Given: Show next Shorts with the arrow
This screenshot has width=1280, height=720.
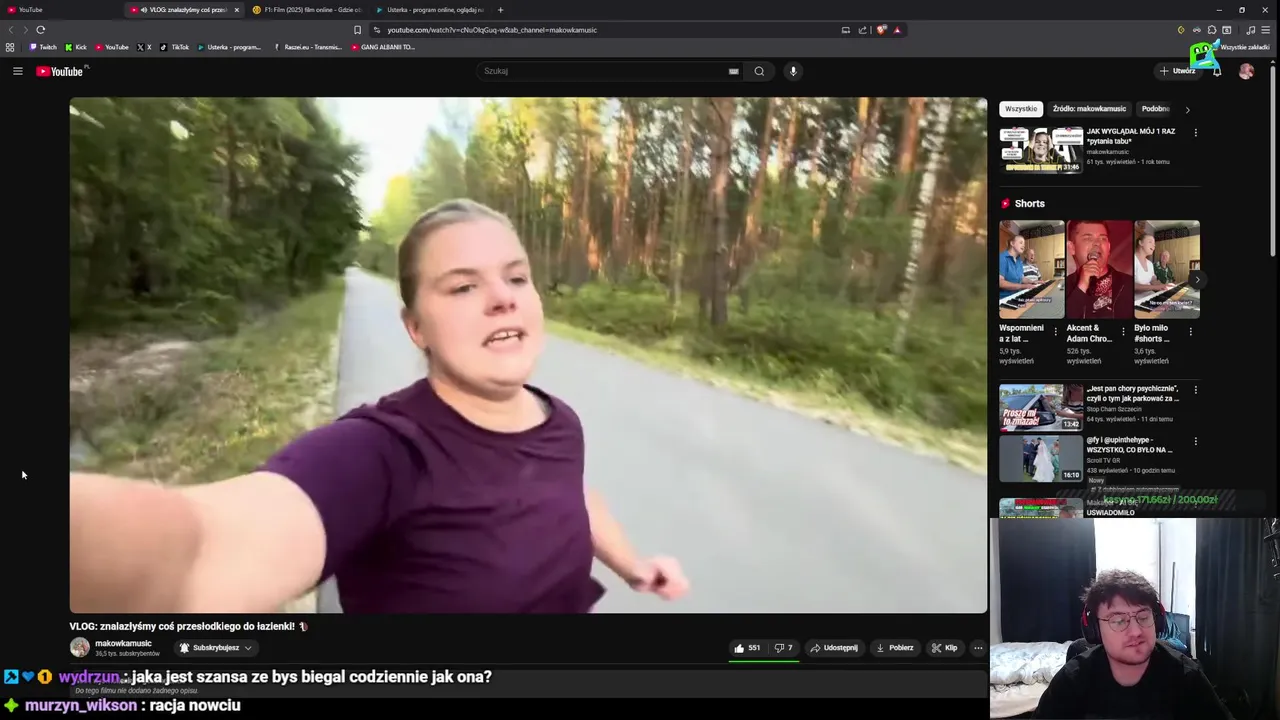Looking at the screenshot, I should click(1196, 280).
